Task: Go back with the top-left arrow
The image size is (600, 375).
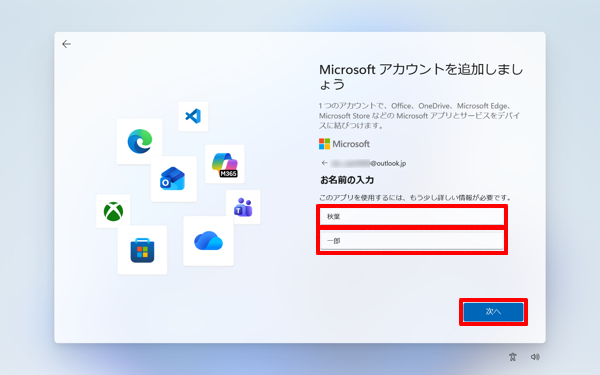Action: [67, 44]
